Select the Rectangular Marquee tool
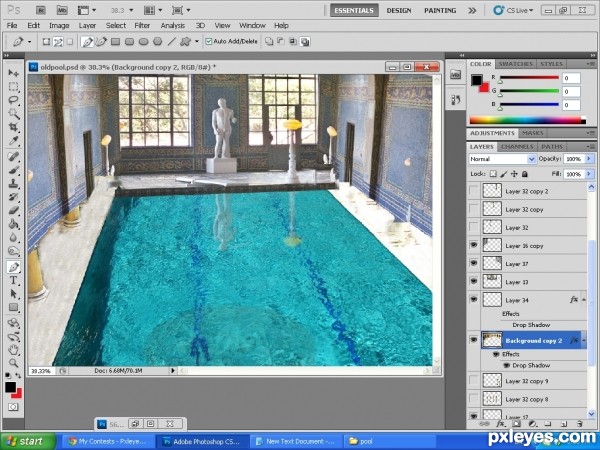Viewport: 600px width, 450px height. click(13, 86)
